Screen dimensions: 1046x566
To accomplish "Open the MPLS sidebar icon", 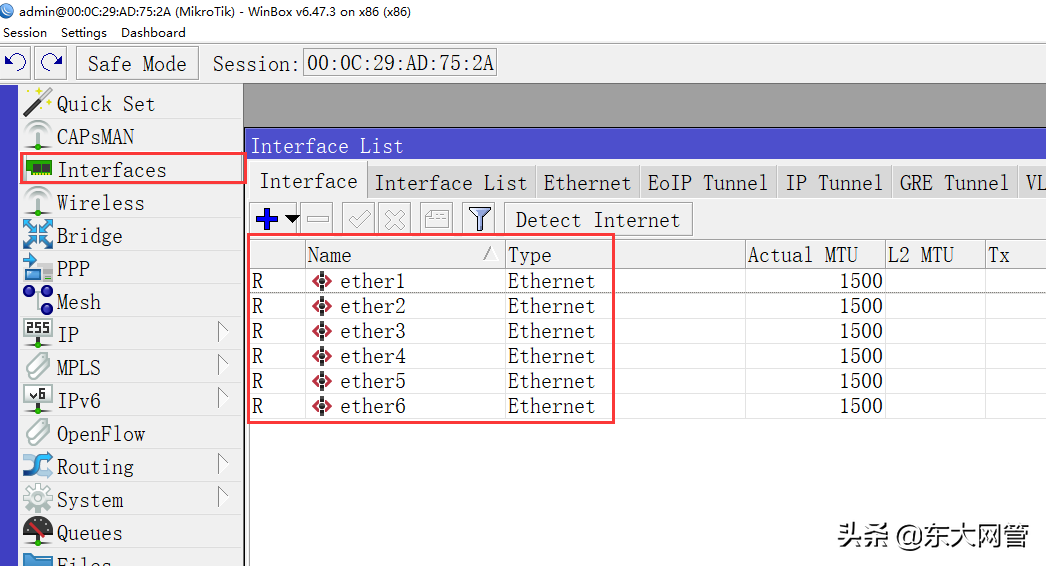I will click(38, 366).
